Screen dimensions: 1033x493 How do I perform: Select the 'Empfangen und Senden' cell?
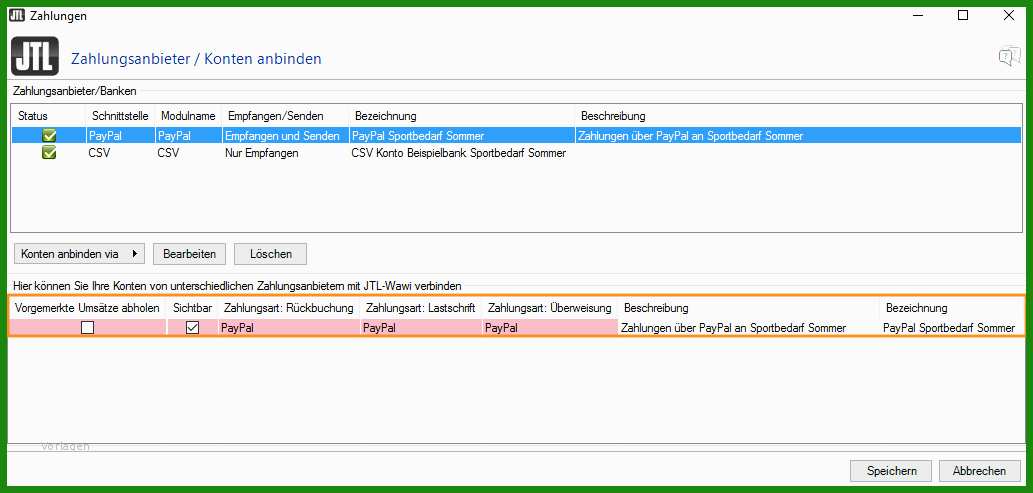point(283,136)
